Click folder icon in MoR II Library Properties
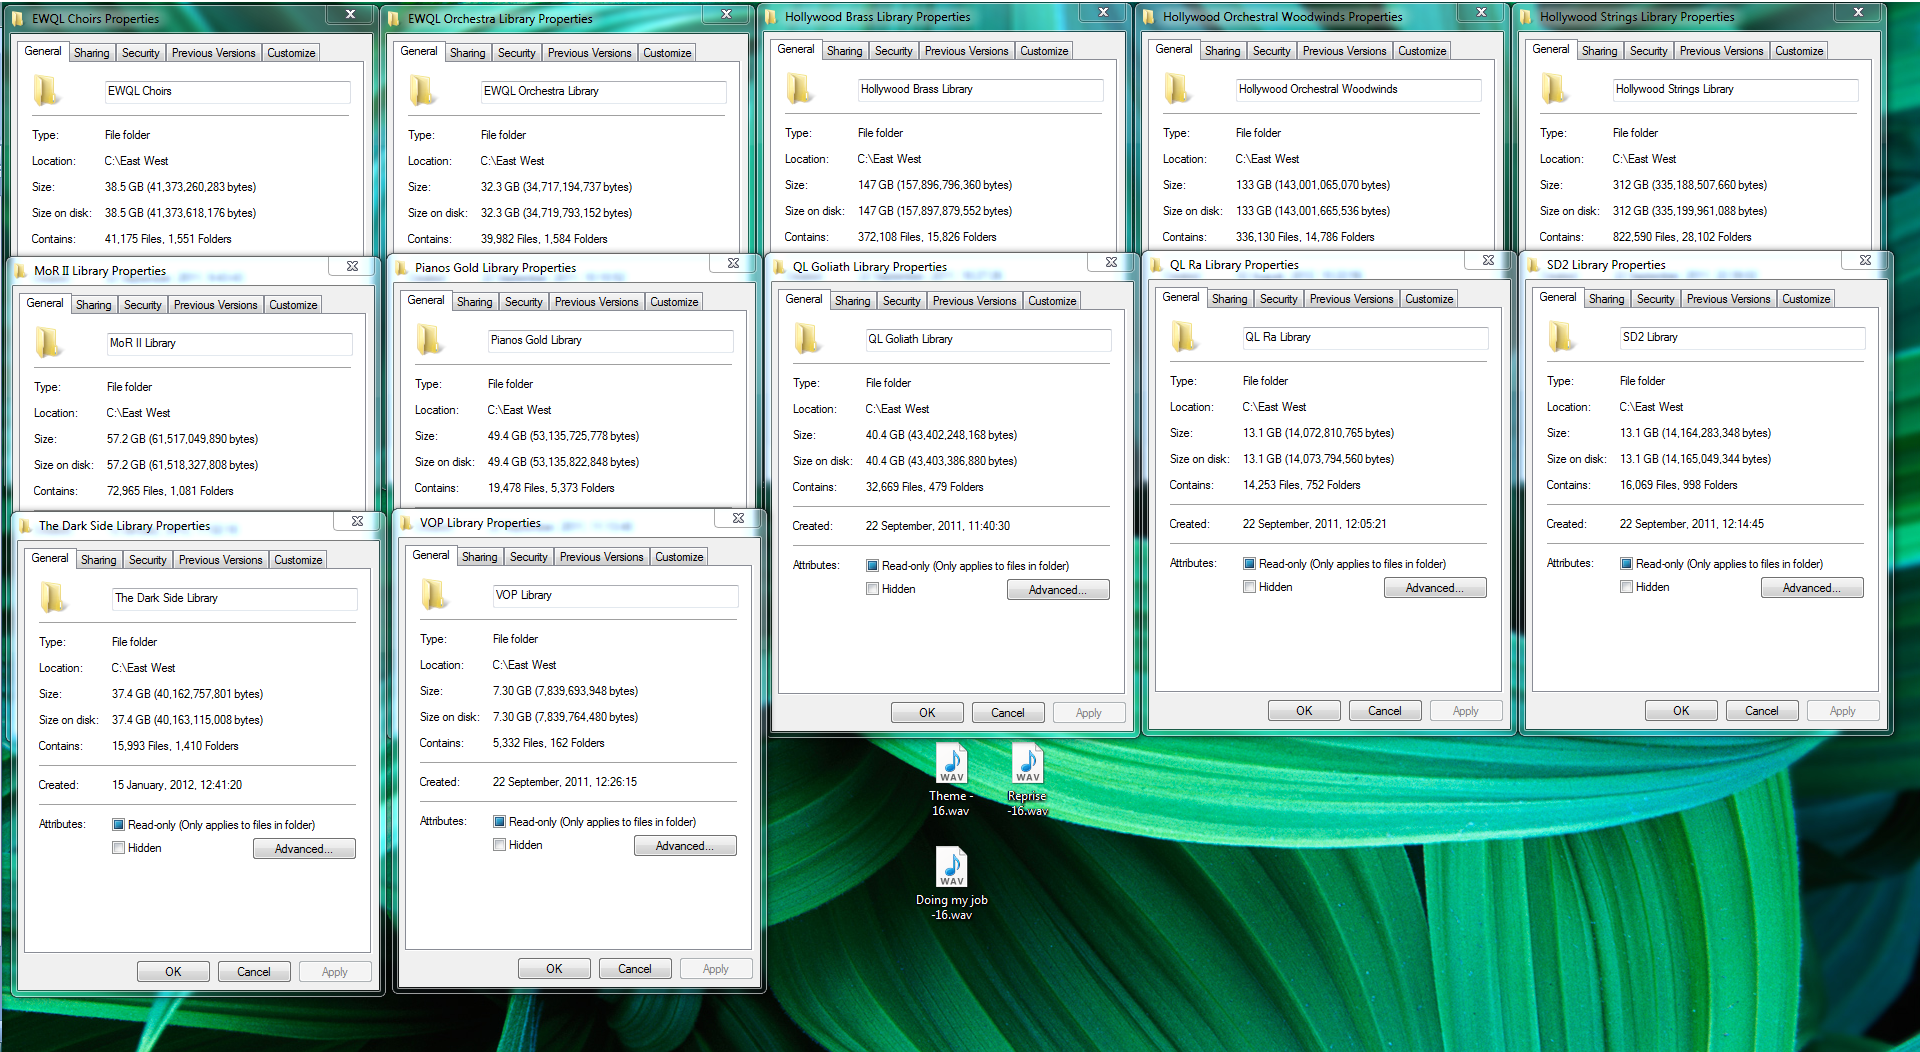Image resolution: width=1920 pixels, height=1052 pixels. (48, 343)
